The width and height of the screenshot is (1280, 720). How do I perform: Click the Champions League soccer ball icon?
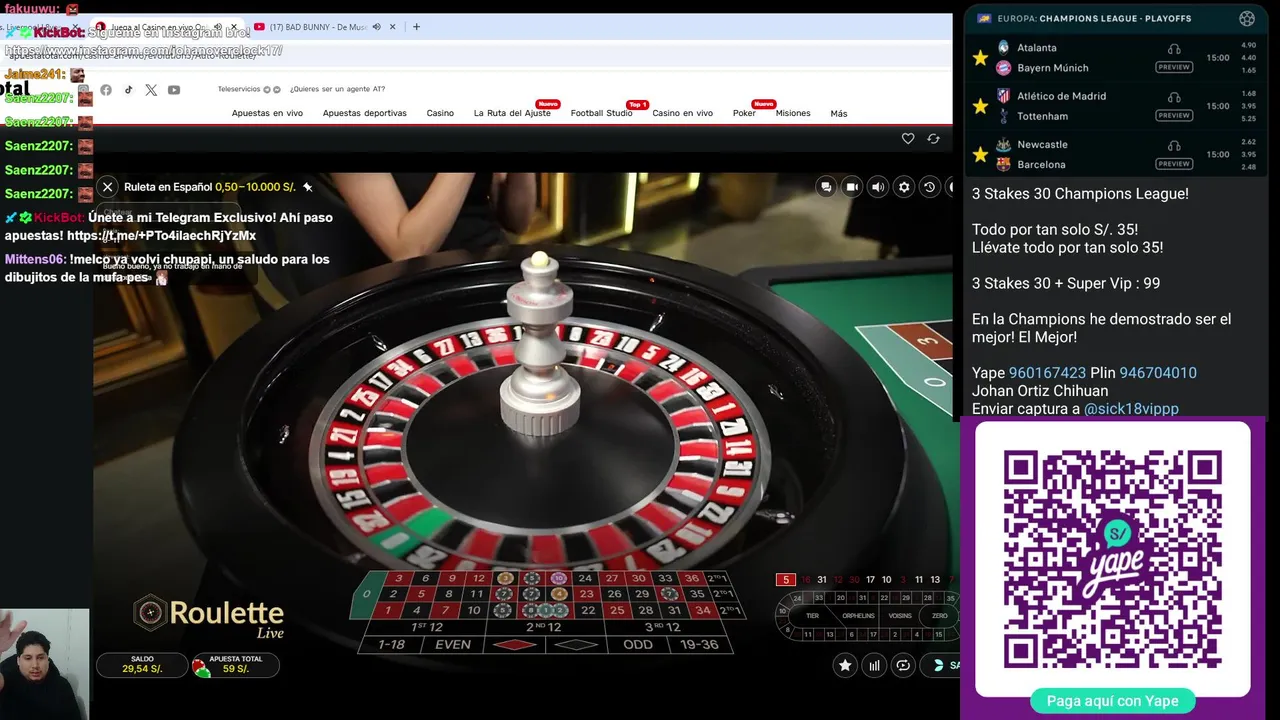pos(1246,18)
